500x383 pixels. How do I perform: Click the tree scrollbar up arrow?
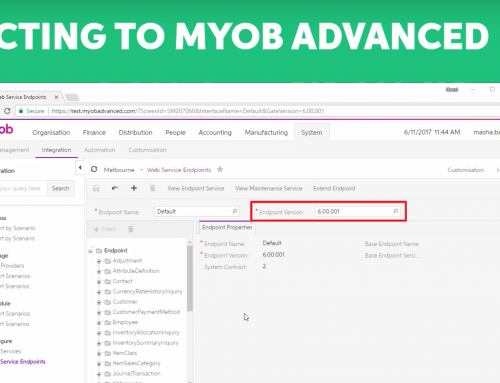pyautogui.click(x=190, y=242)
